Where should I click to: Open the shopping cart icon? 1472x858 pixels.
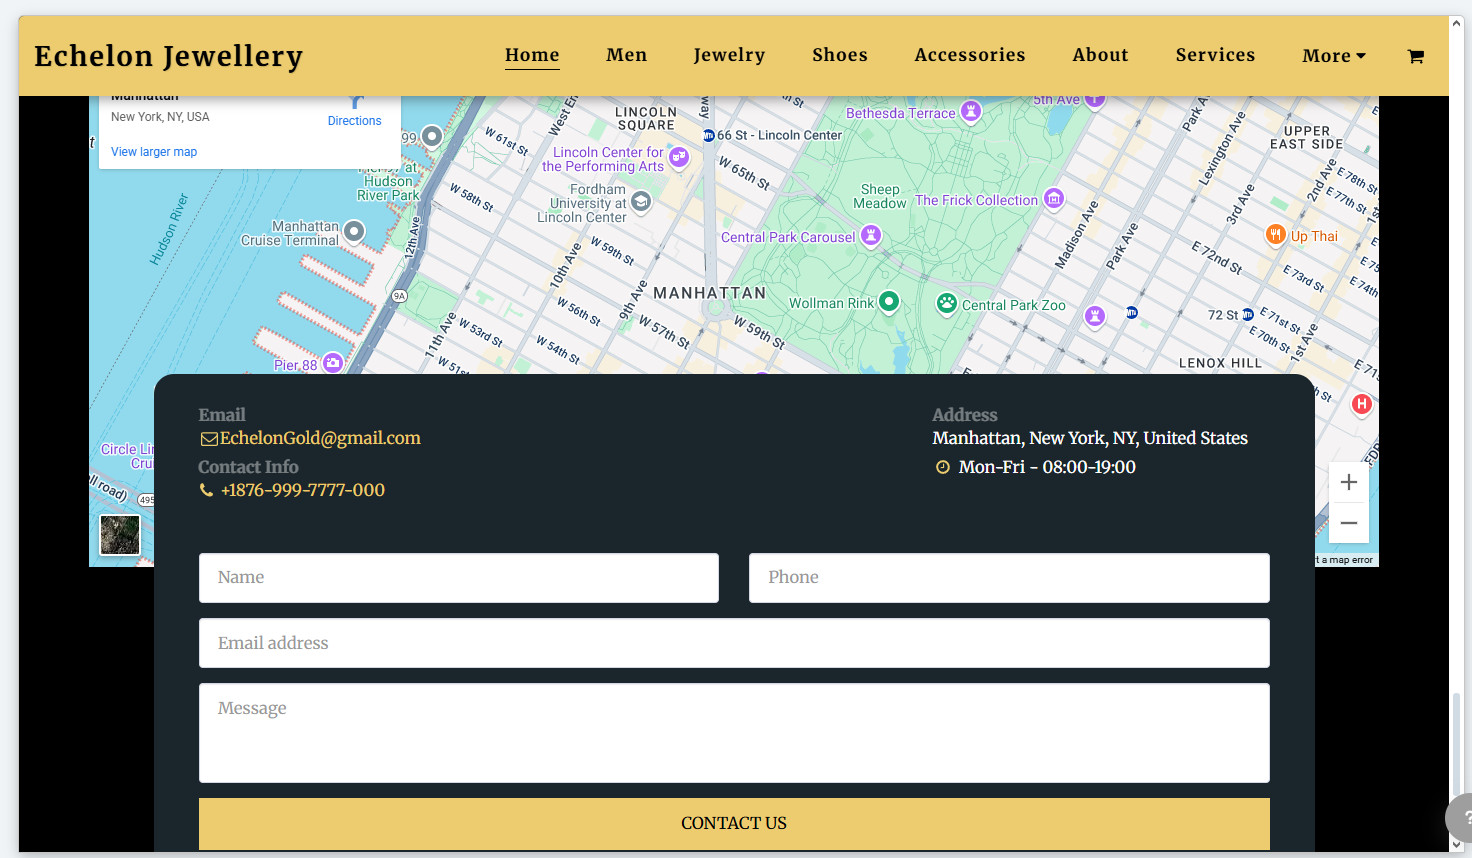pos(1415,56)
